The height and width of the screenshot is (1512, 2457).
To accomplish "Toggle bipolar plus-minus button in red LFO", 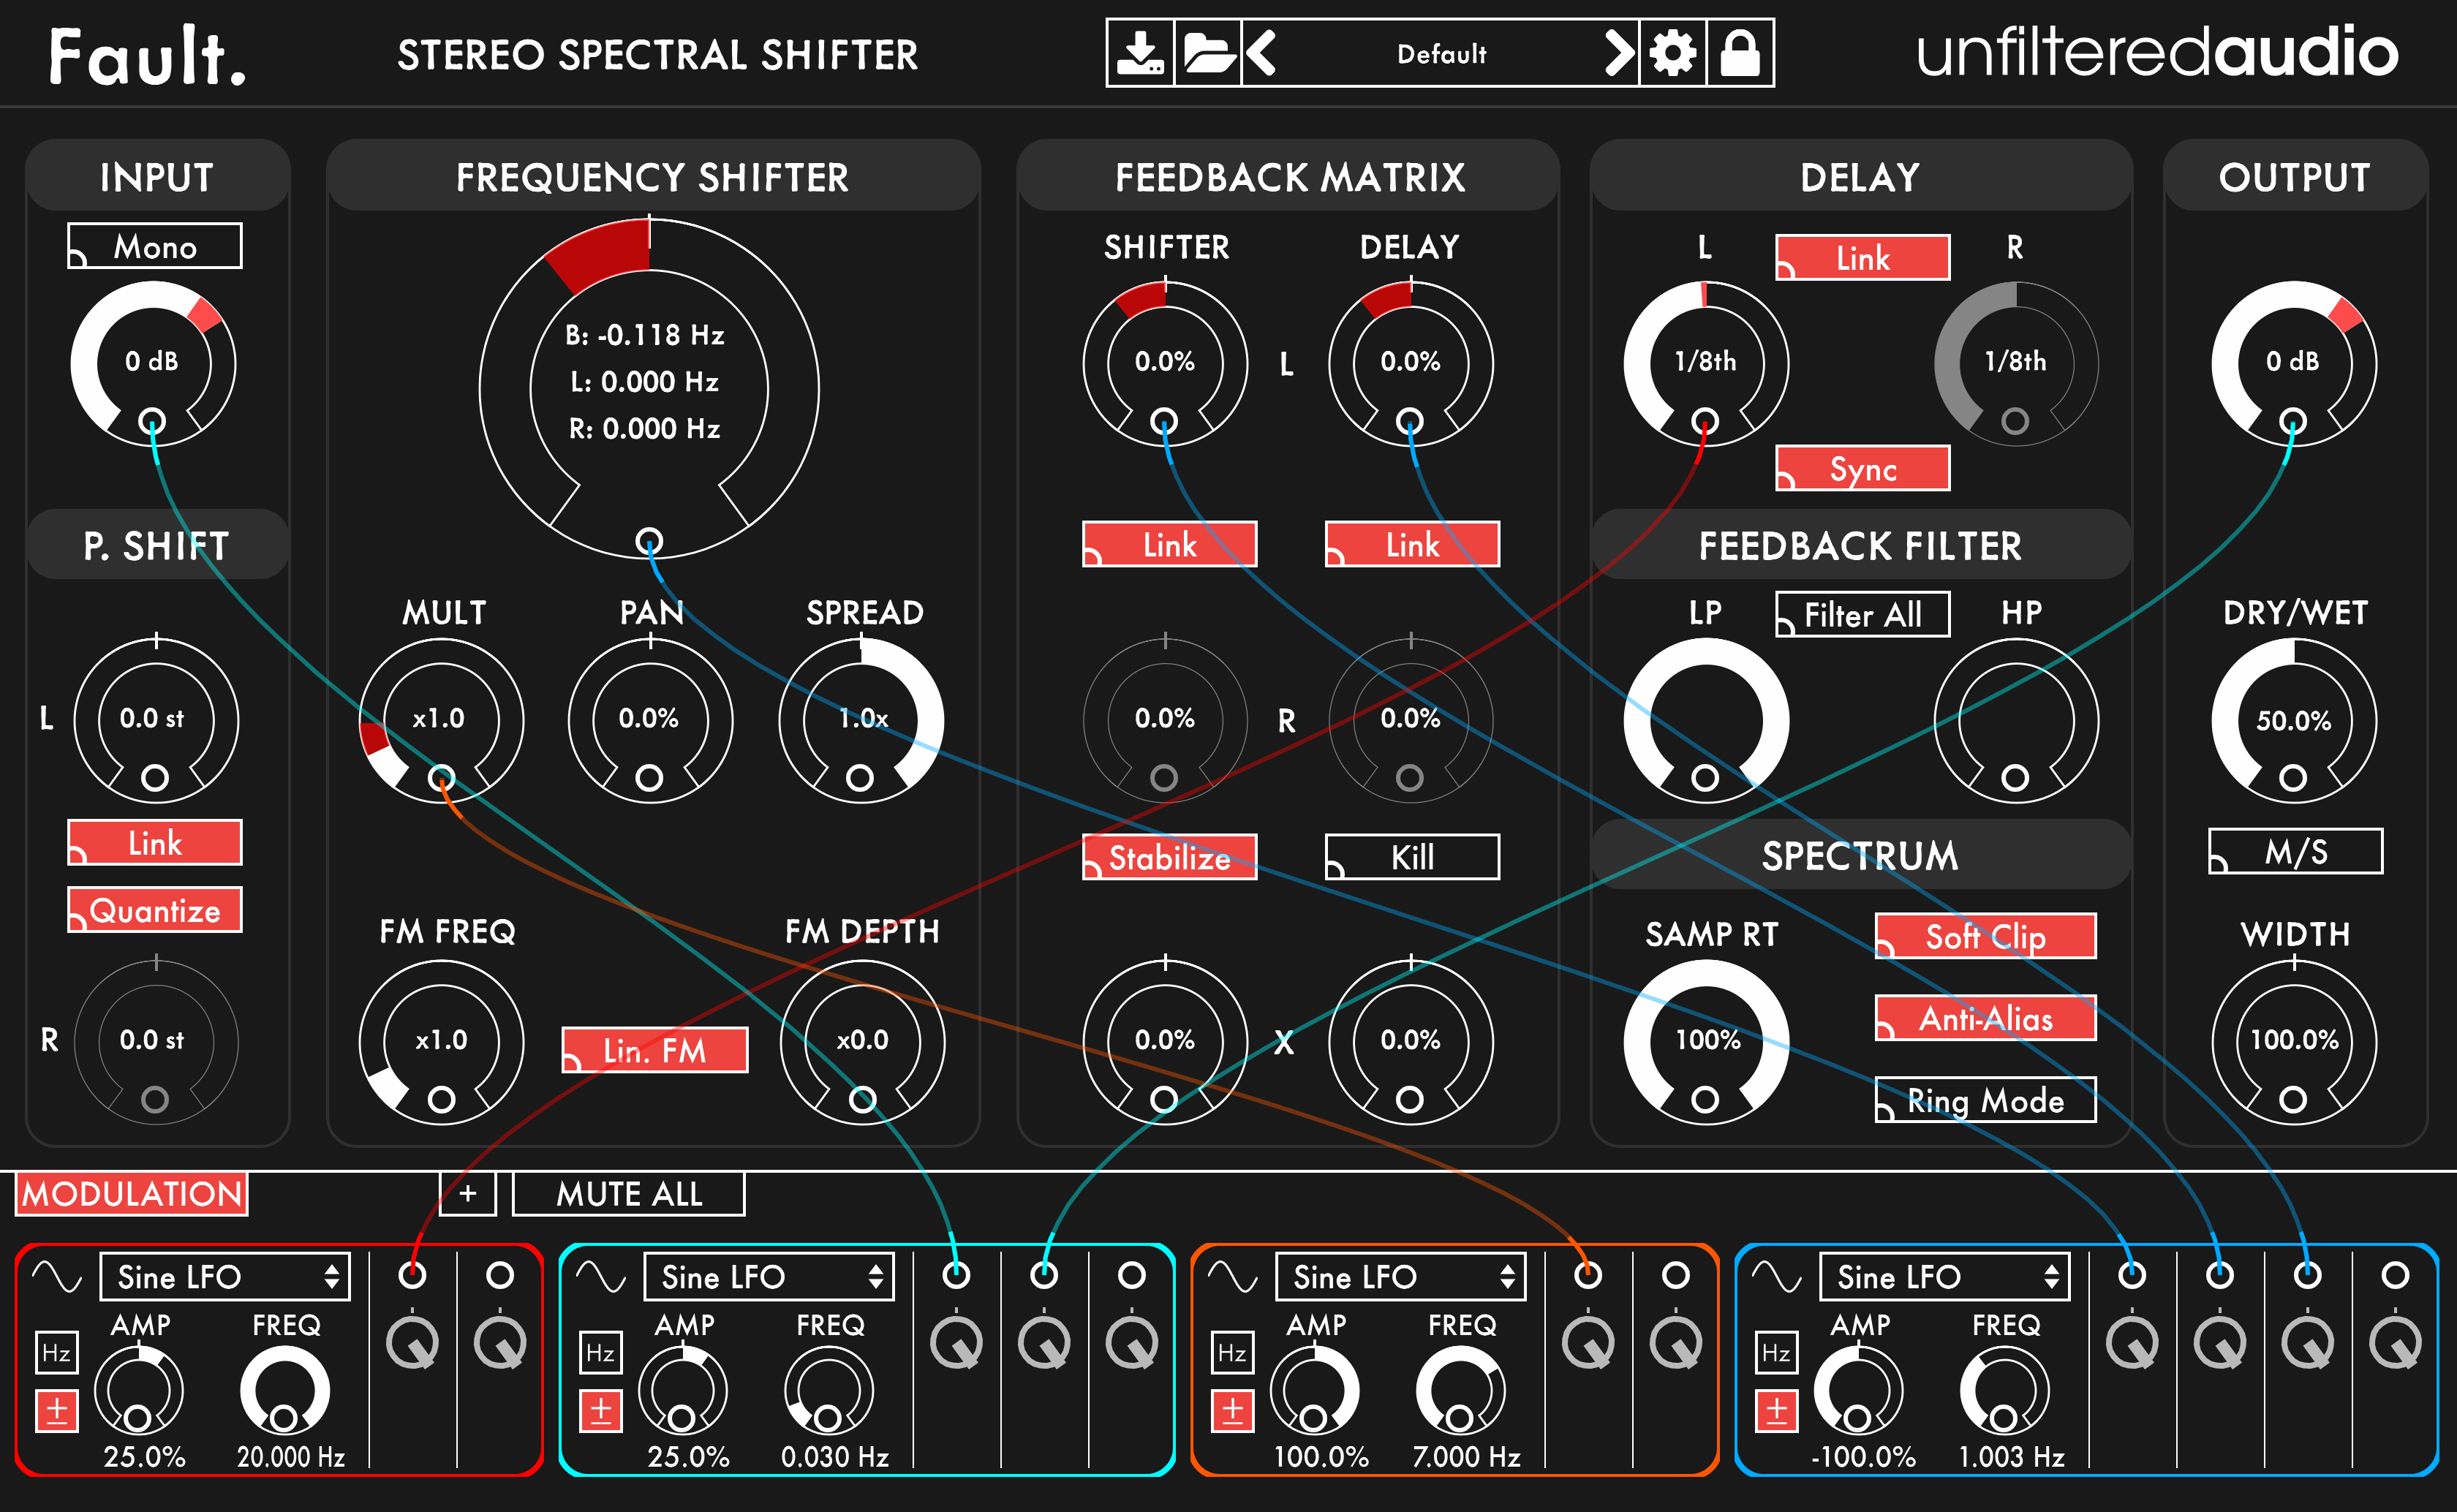I will tap(57, 1411).
